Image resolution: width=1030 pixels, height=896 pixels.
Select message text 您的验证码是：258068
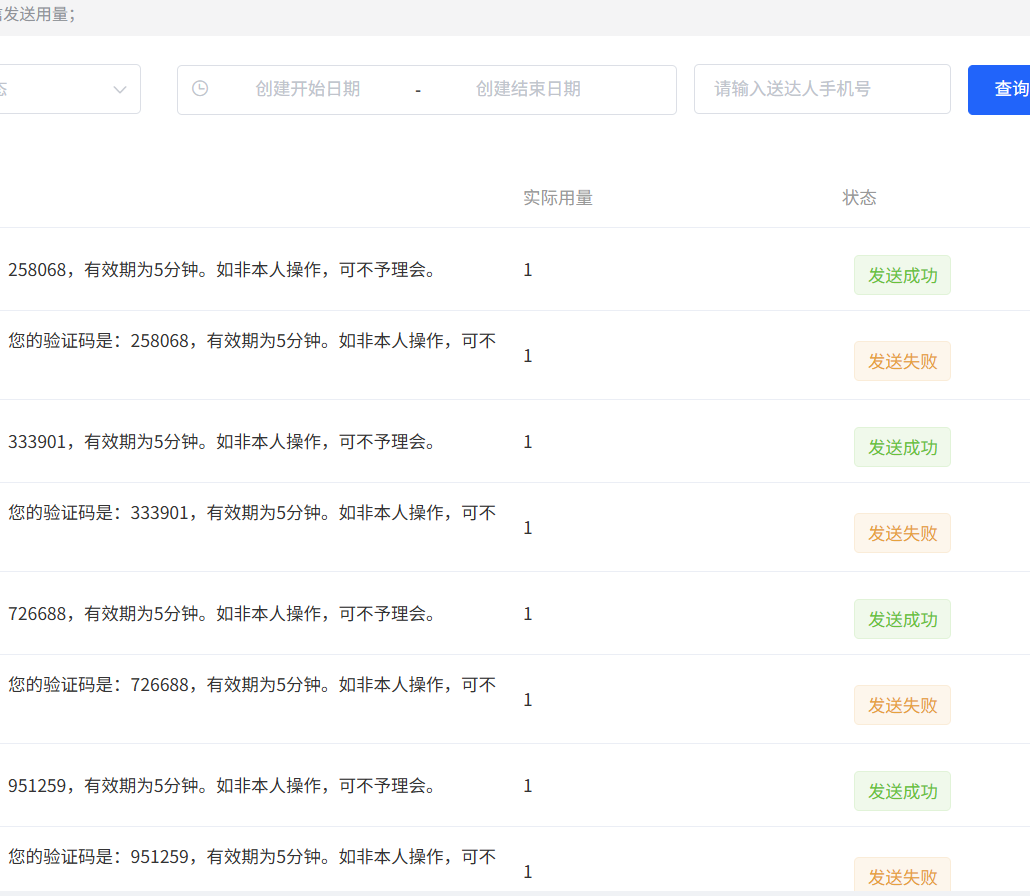[x=252, y=341]
